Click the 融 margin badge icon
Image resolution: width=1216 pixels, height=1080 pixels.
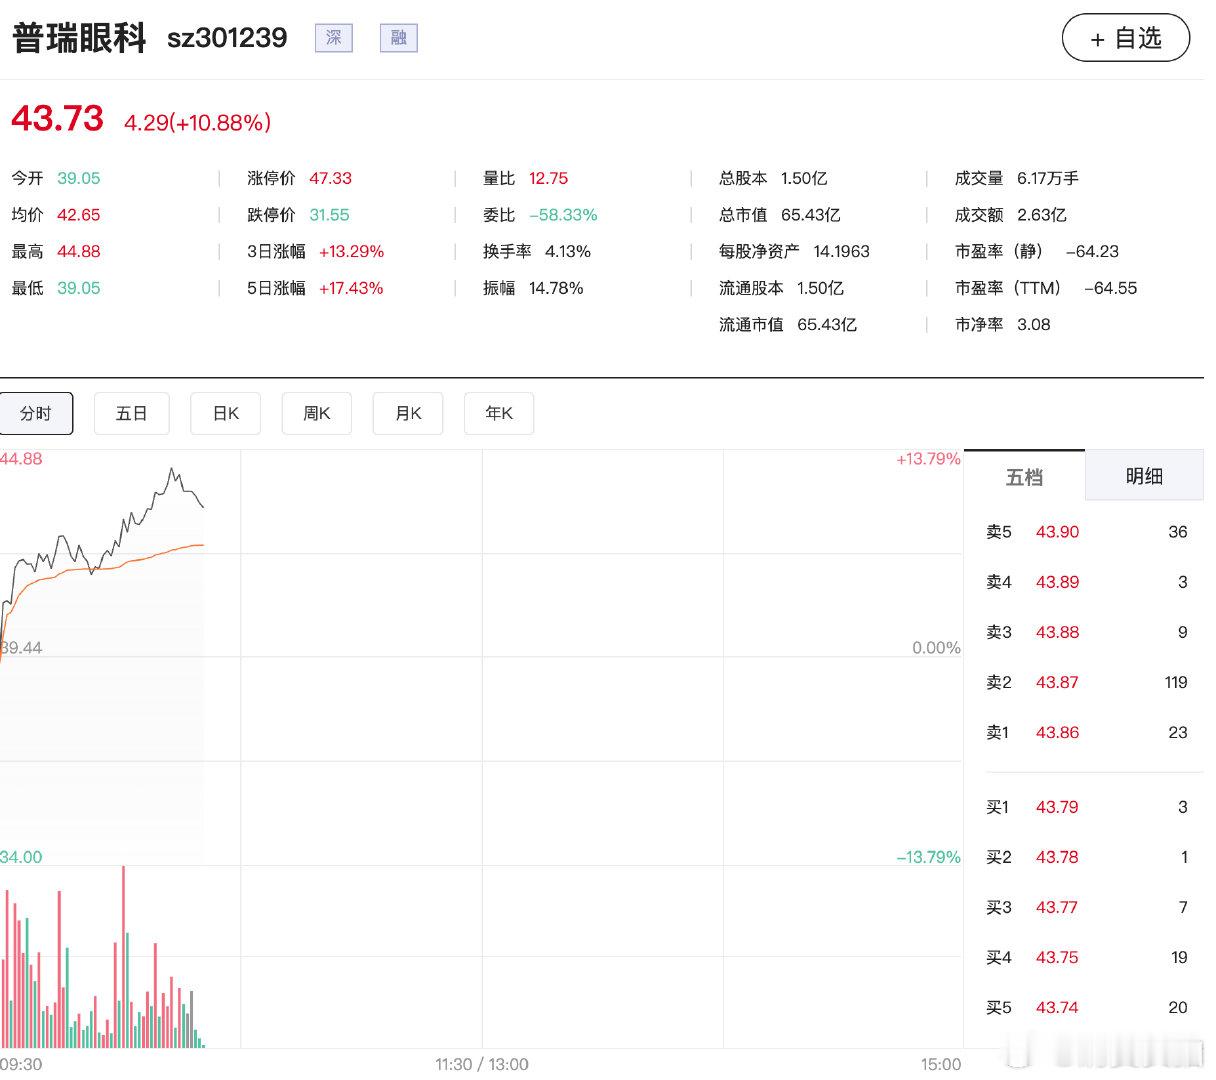point(399,38)
